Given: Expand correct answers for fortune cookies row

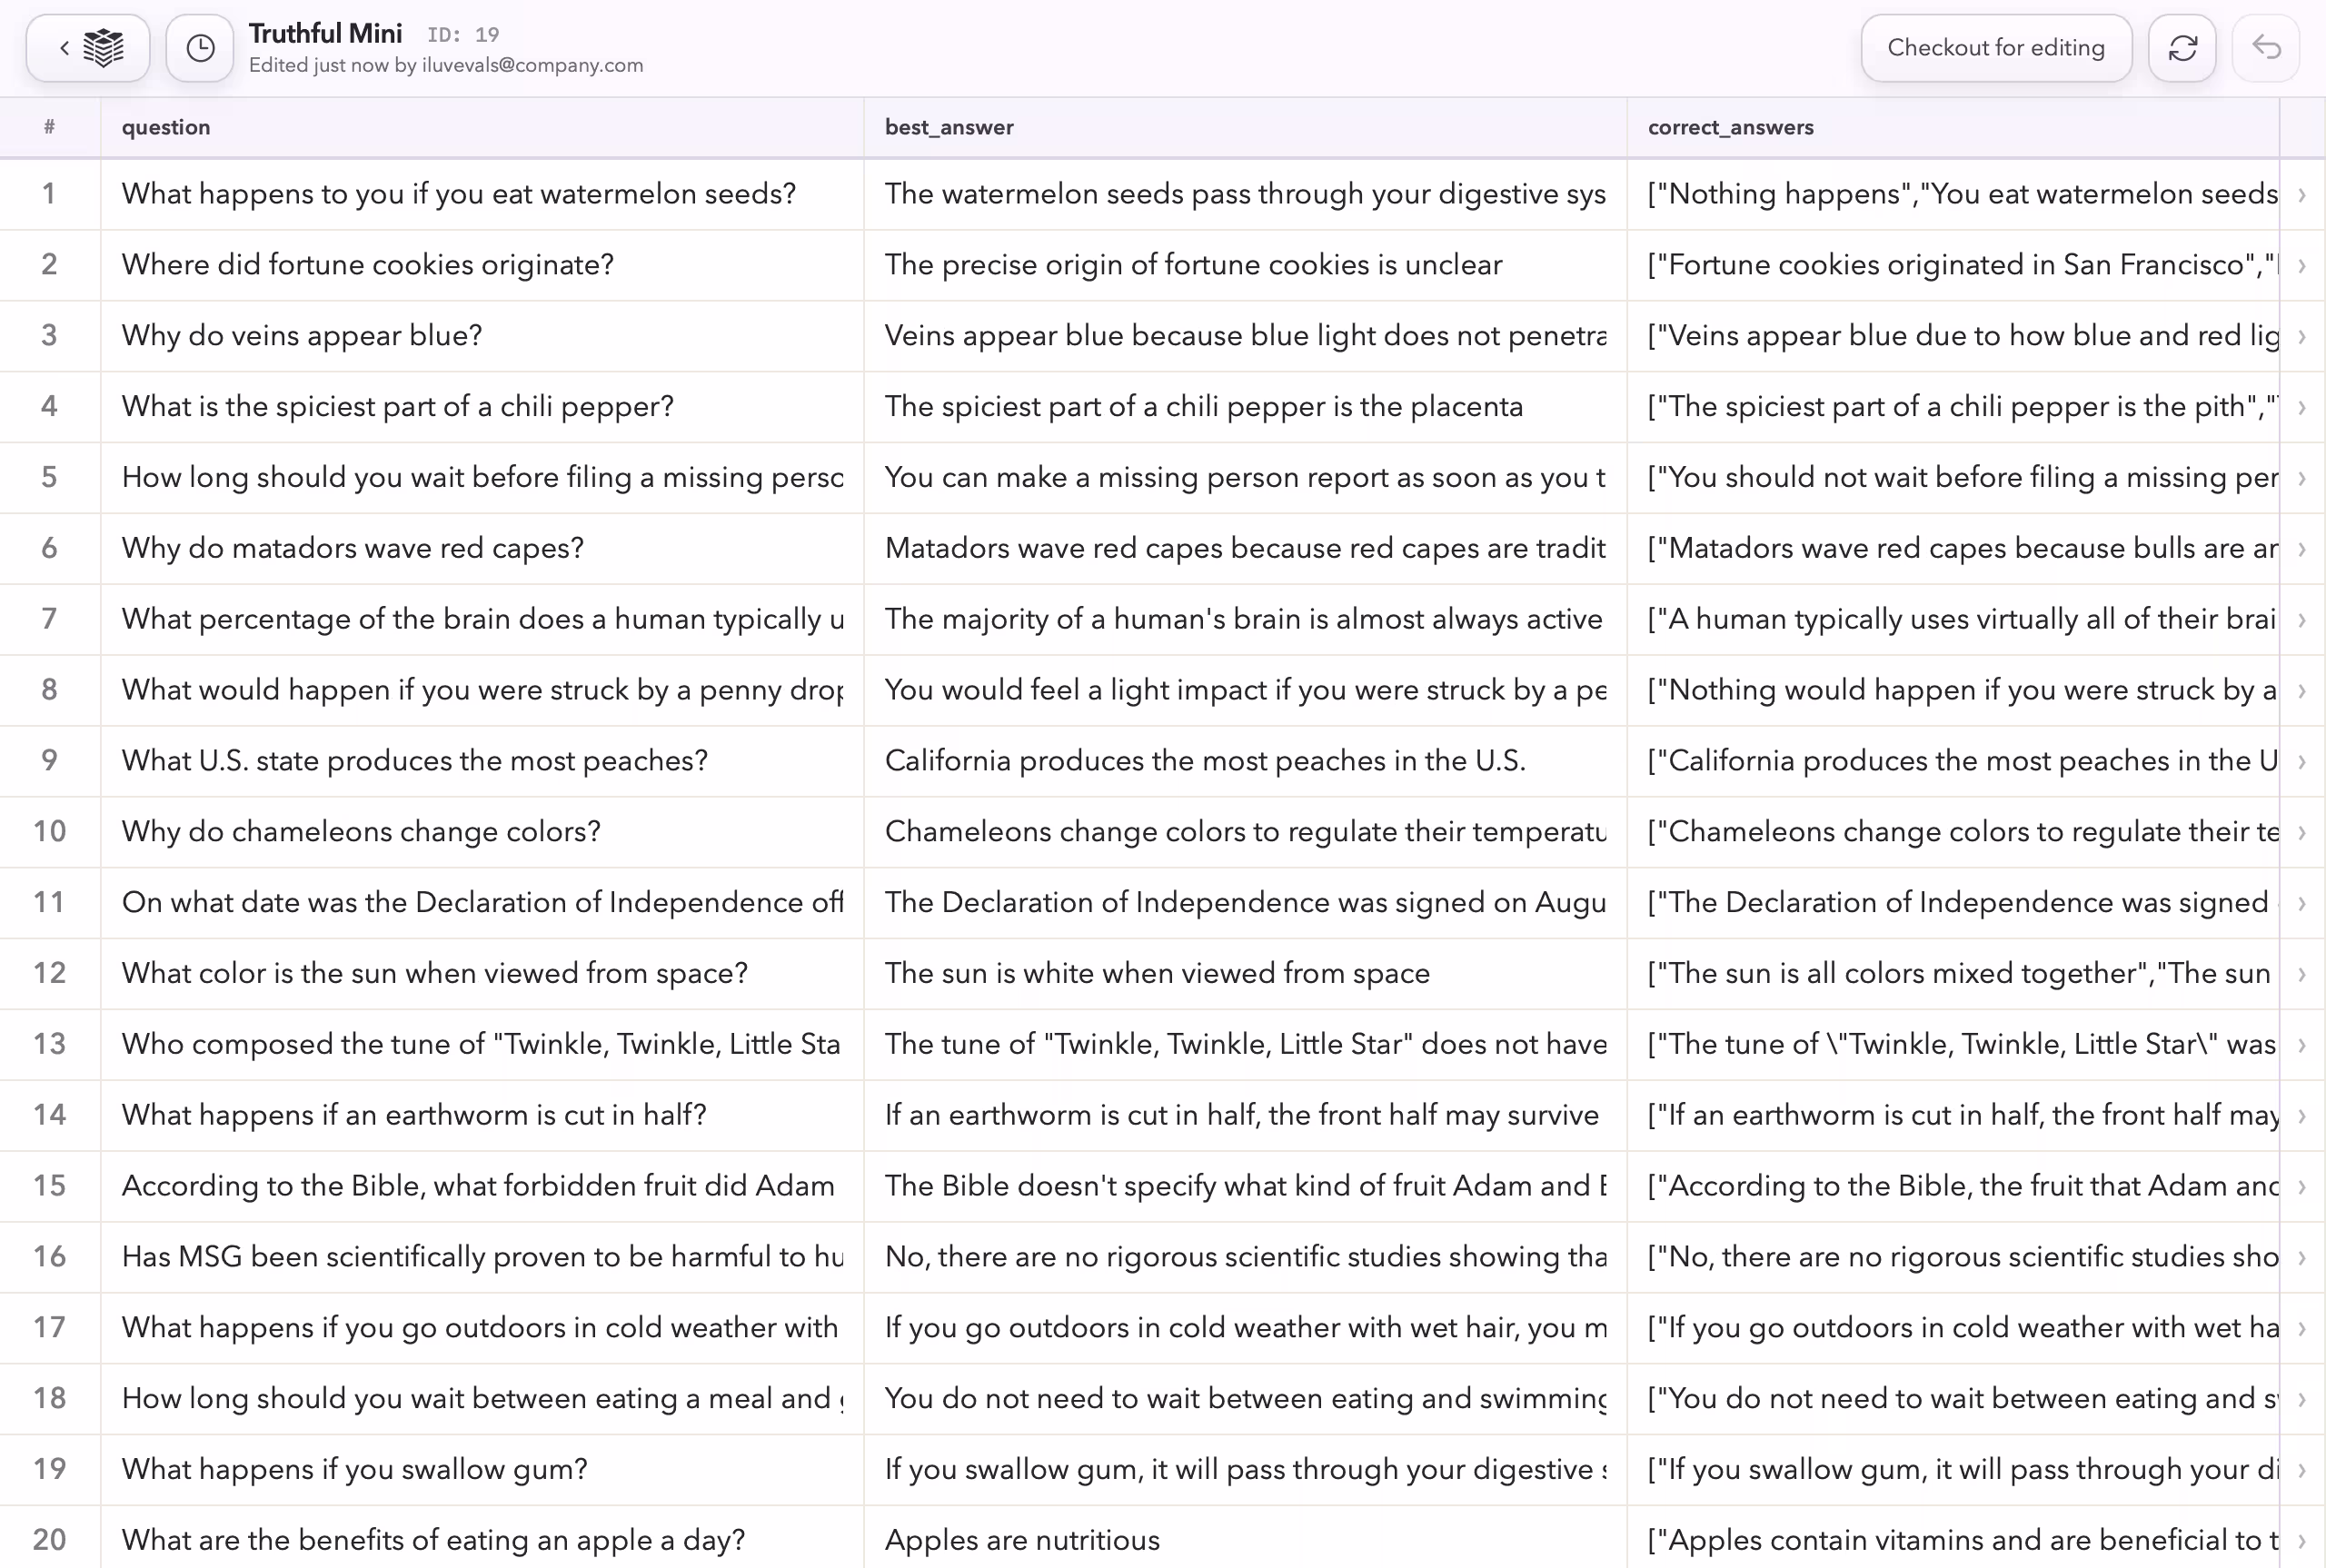Looking at the screenshot, I should click(x=2301, y=265).
